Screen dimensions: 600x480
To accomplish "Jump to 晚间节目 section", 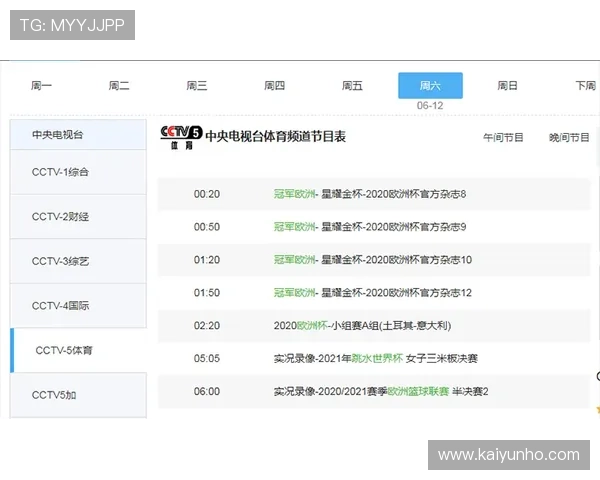I will (569, 137).
